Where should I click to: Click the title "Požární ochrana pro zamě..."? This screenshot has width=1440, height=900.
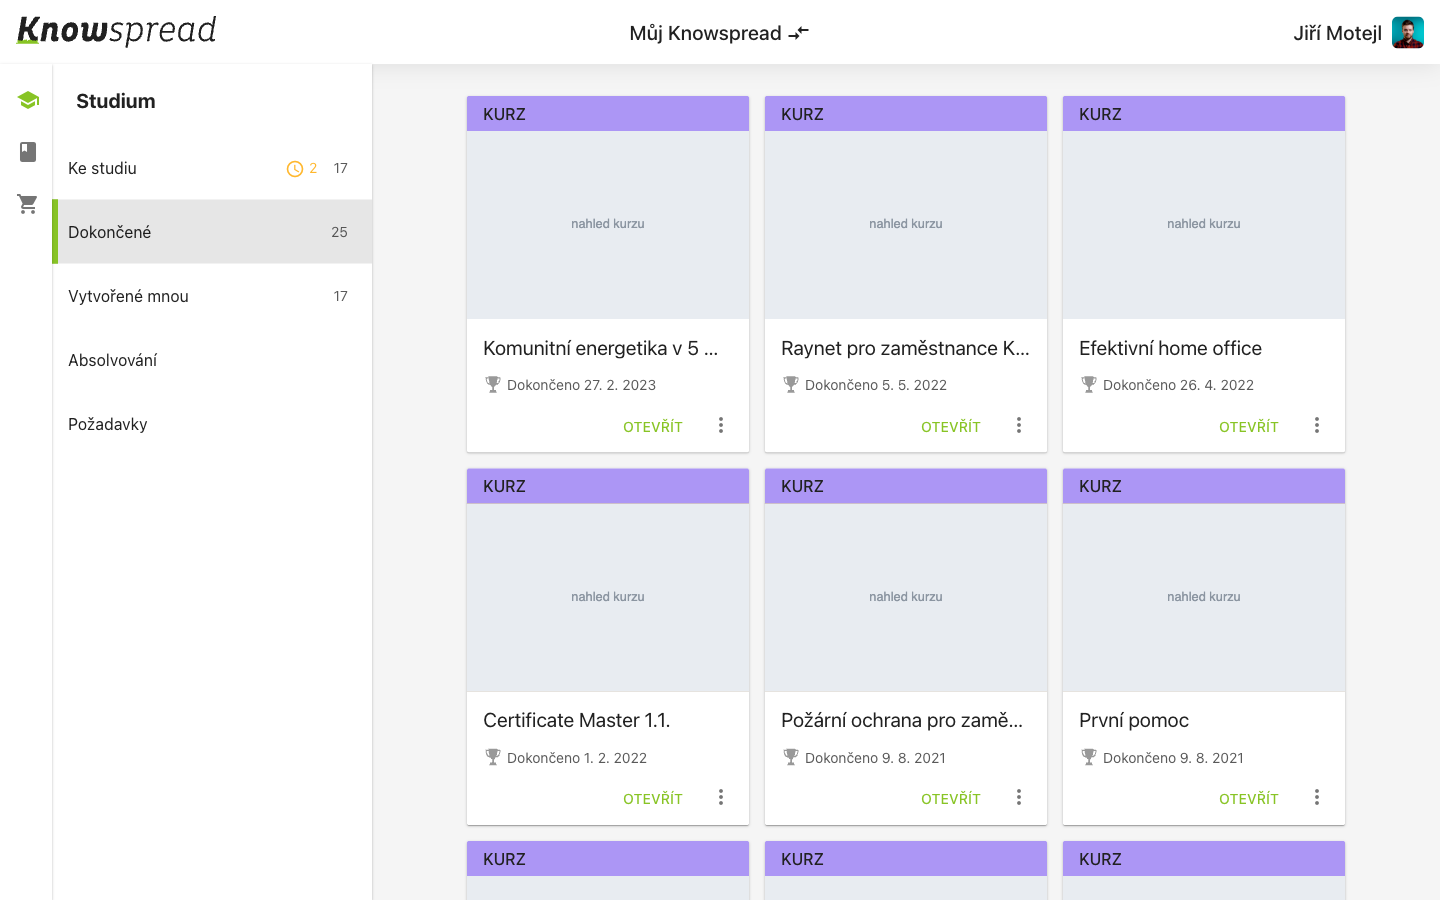902,720
